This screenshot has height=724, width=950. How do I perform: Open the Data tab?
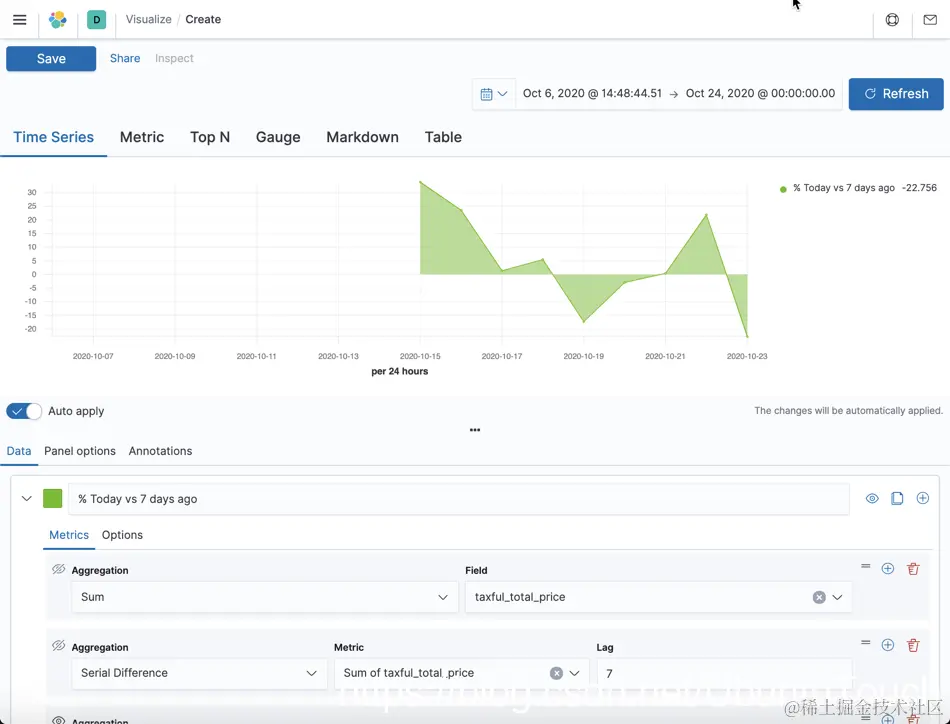point(19,451)
